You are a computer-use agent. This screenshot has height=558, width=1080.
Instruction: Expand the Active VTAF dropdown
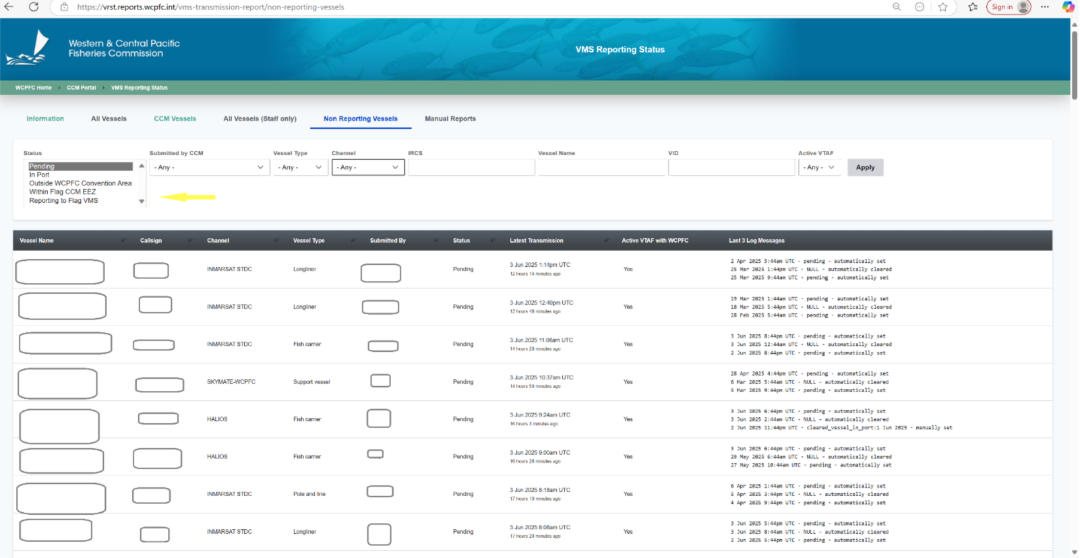tap(818, 168)
